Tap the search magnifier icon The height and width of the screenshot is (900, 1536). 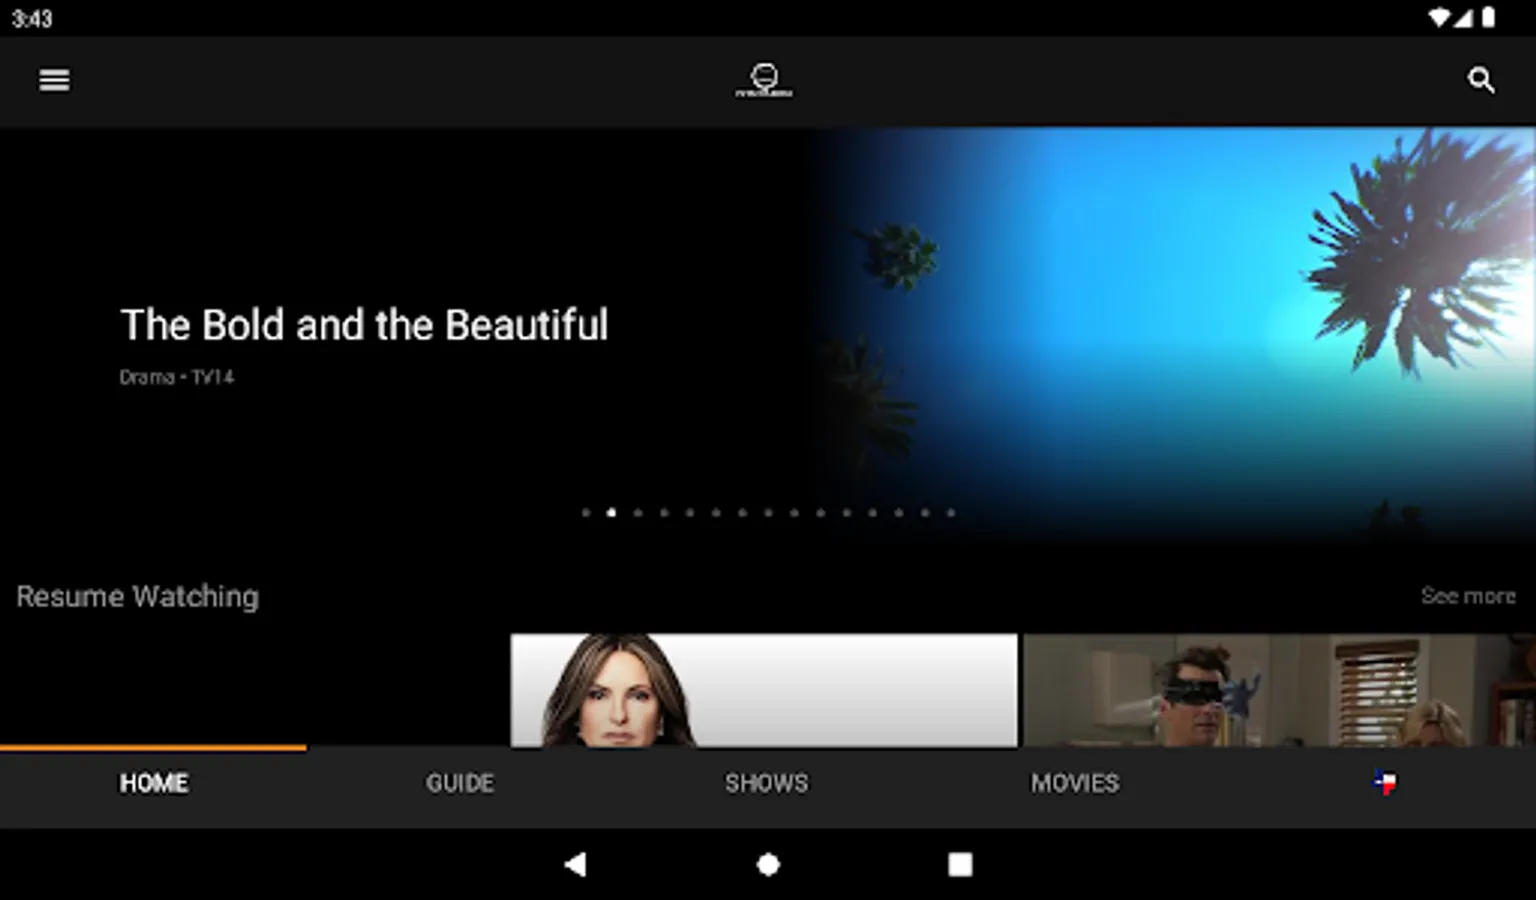point(1481,80)
